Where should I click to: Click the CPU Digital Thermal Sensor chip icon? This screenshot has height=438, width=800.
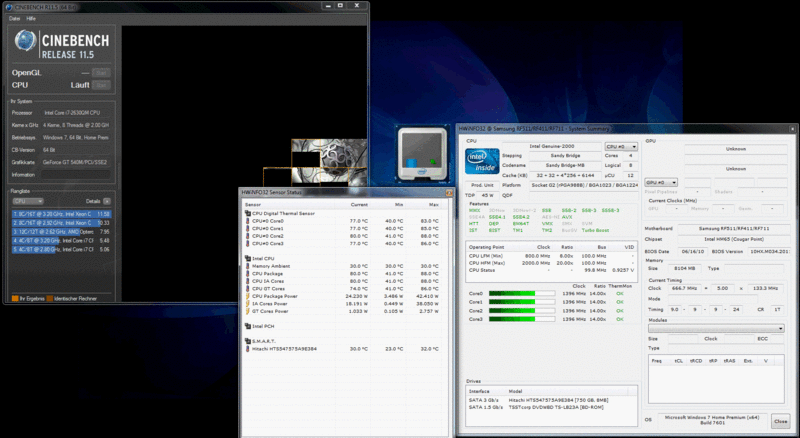(248, 213)
